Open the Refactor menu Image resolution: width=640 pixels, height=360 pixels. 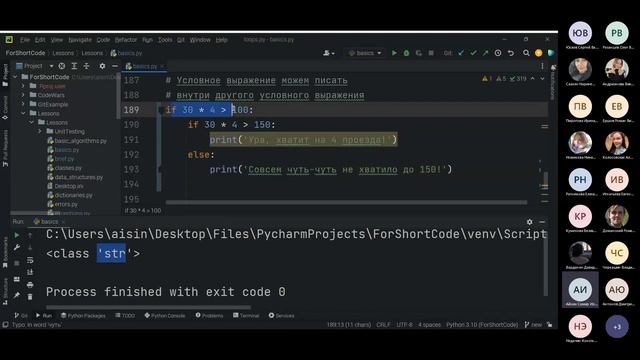(126, 40)
